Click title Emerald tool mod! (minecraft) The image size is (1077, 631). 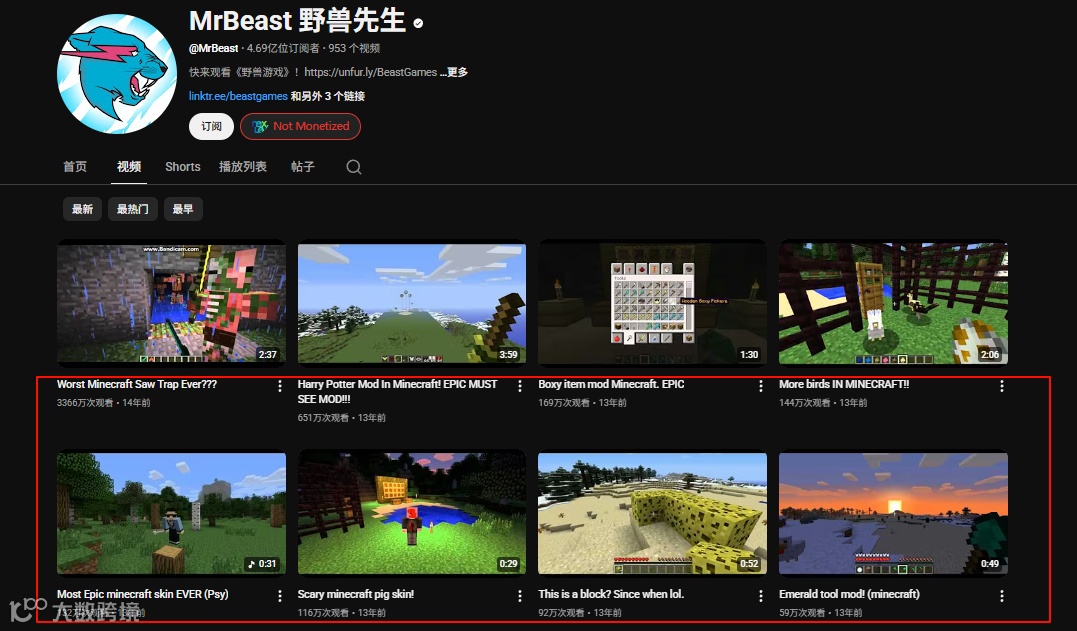coord(849,594)
